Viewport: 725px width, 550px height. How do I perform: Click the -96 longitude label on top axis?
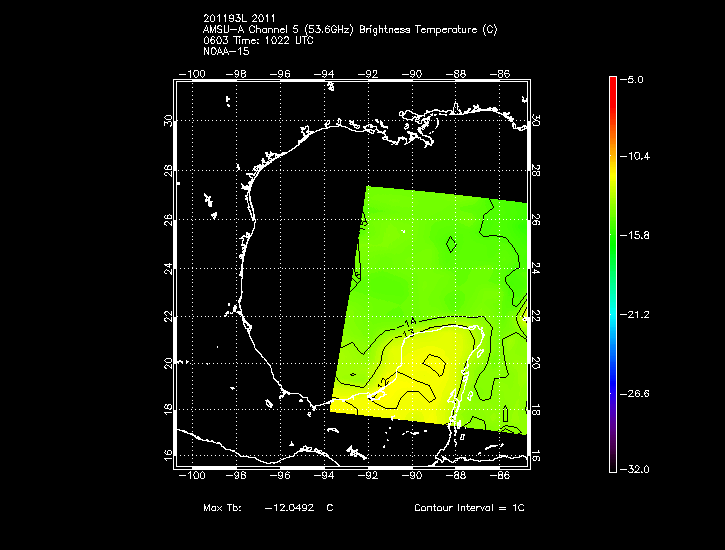point(280,74)
